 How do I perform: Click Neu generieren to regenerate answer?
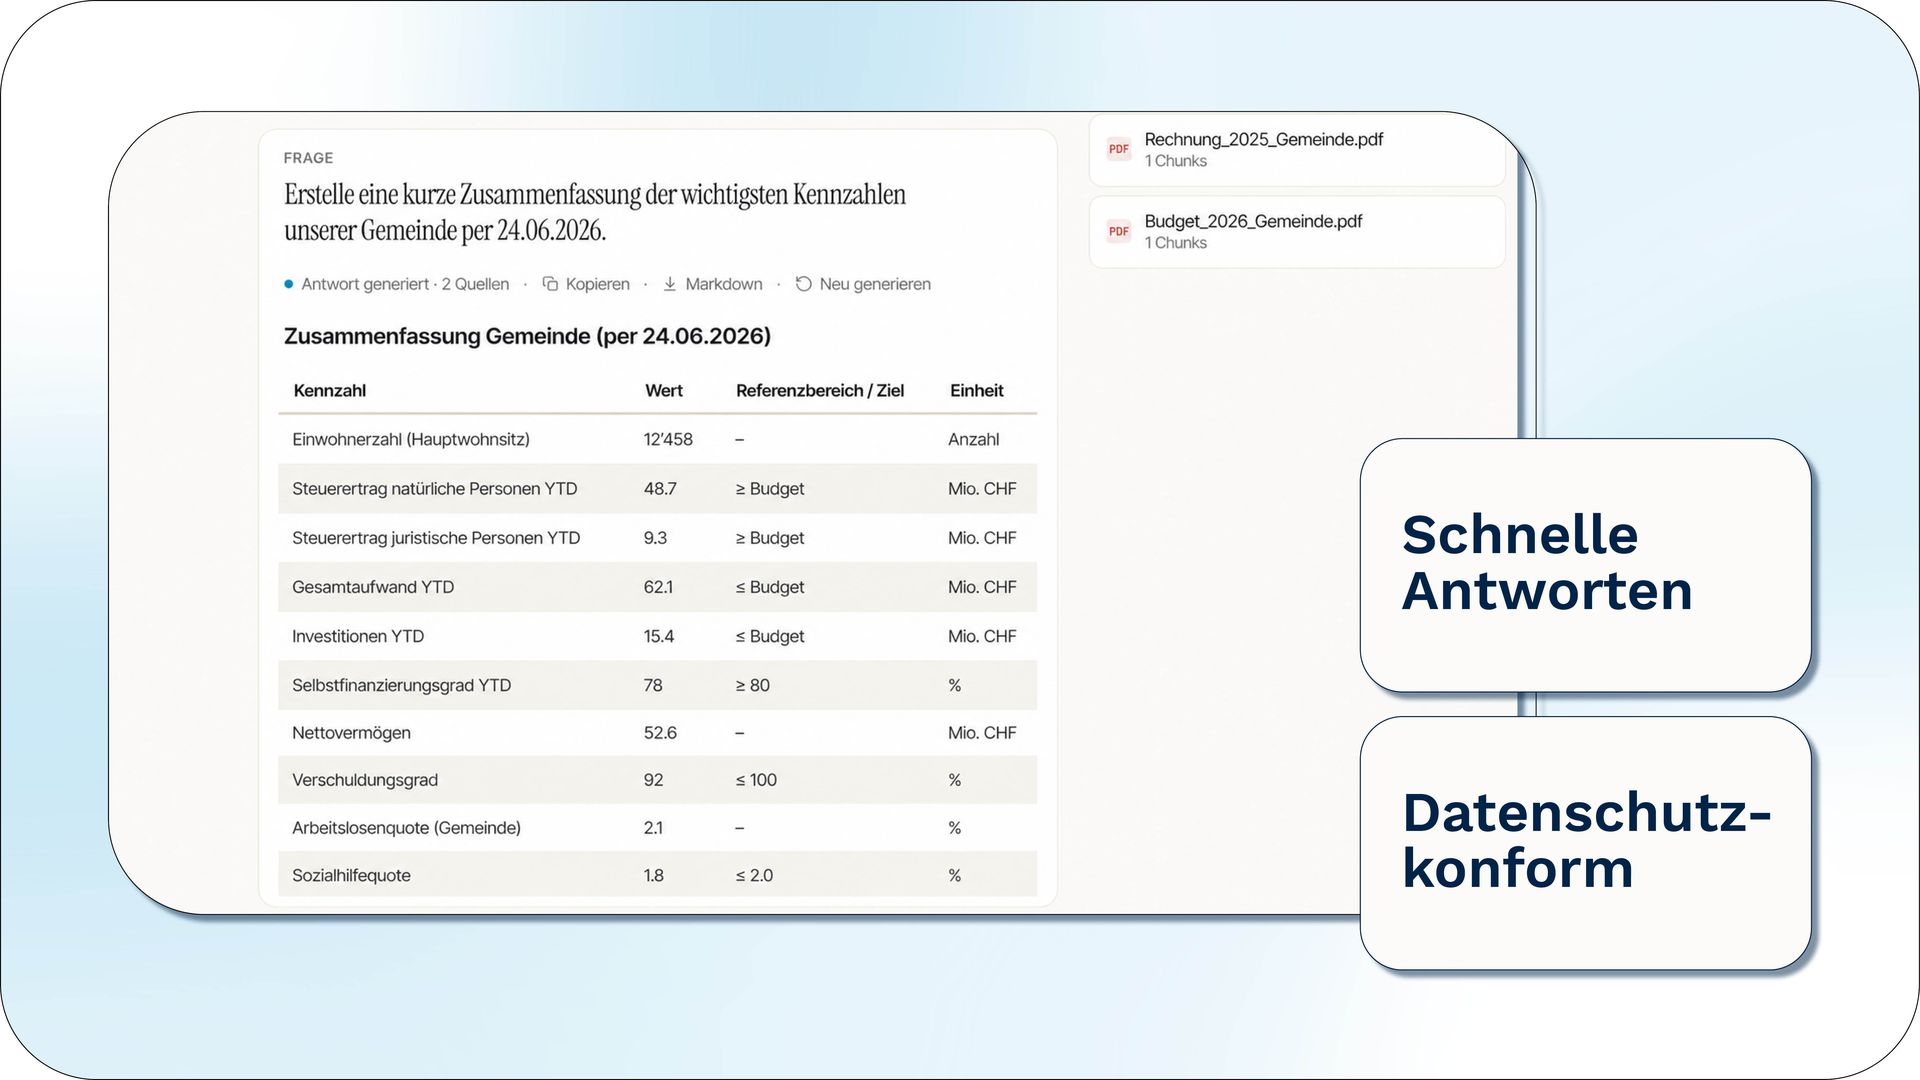(x=875, y=284)
